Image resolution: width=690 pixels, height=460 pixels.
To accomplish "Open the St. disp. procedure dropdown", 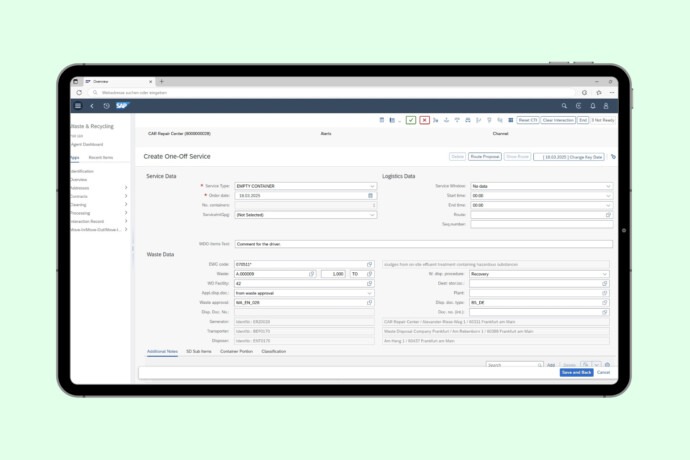I will 608,273.
